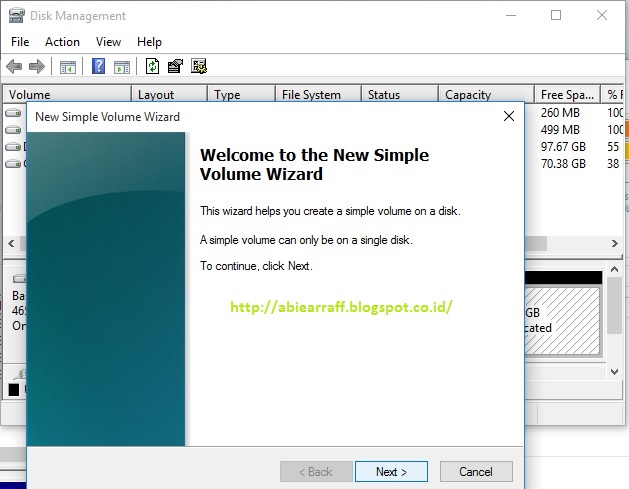Screen dimensions: 629x489
Task: Click the horizontal scrollbar right arrow
Action: coord(615,243)
